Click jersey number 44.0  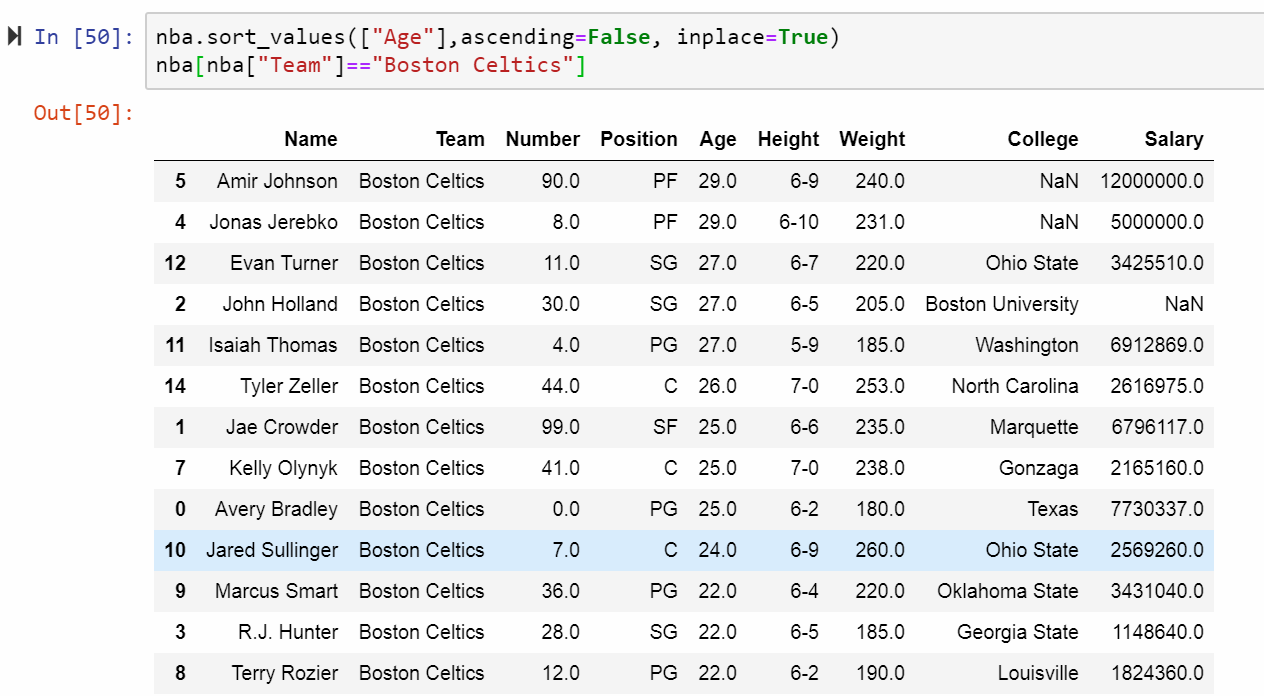561,386
